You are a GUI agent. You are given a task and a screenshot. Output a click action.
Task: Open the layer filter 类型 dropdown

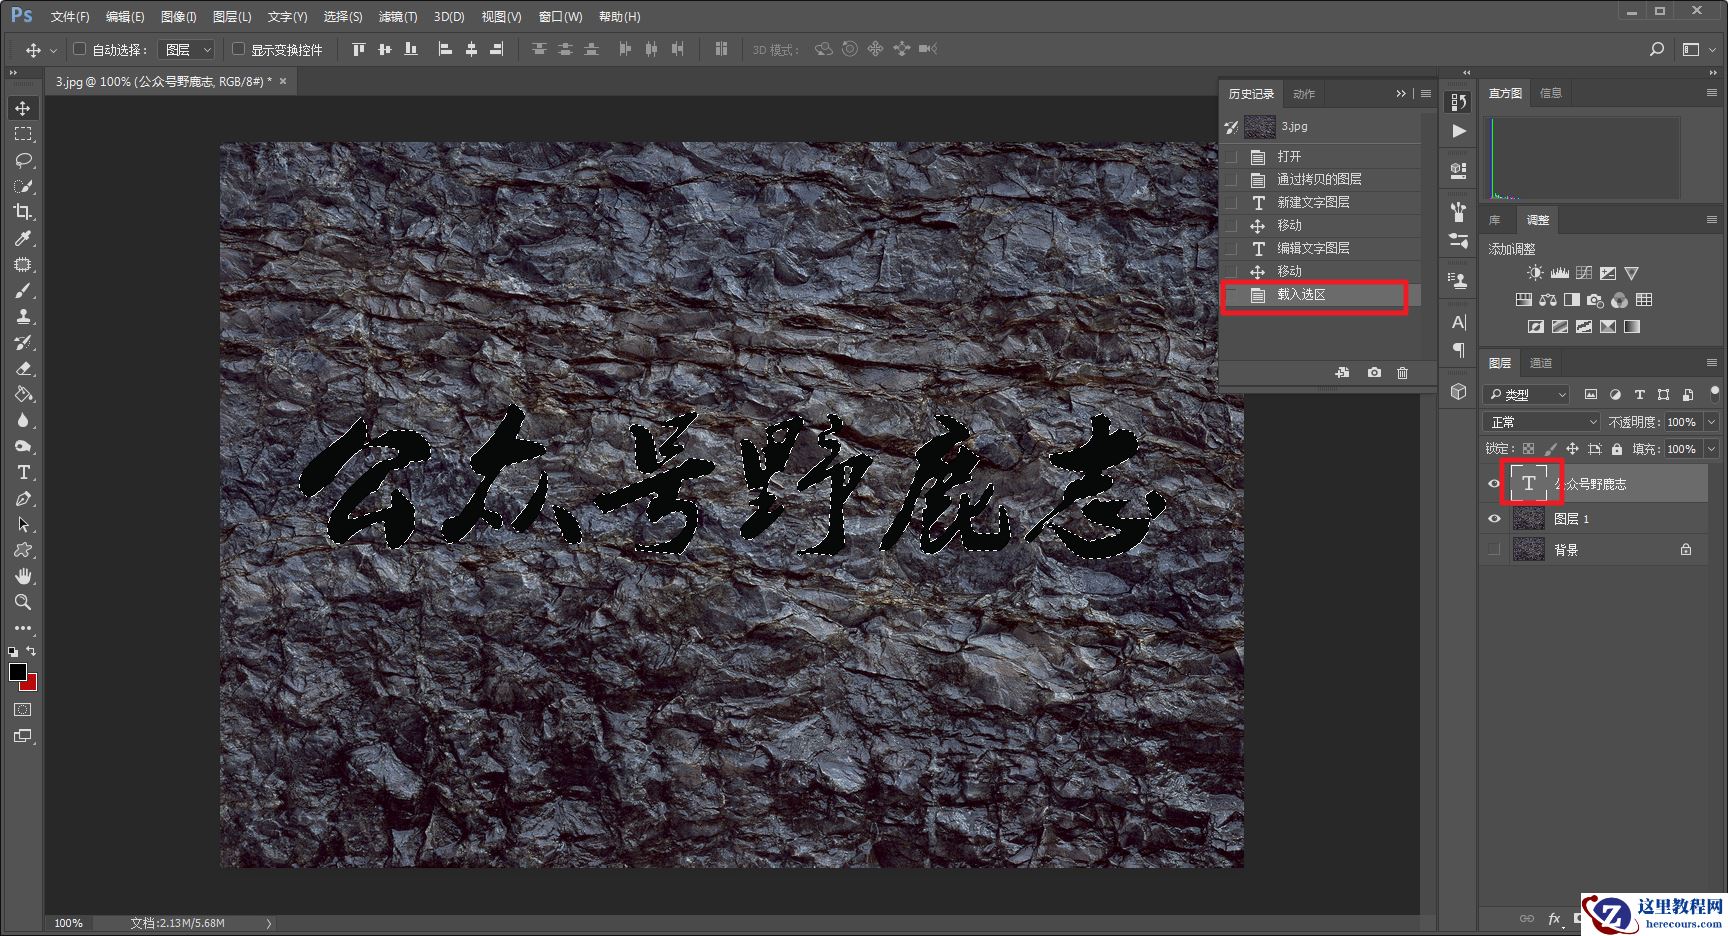1526,395
